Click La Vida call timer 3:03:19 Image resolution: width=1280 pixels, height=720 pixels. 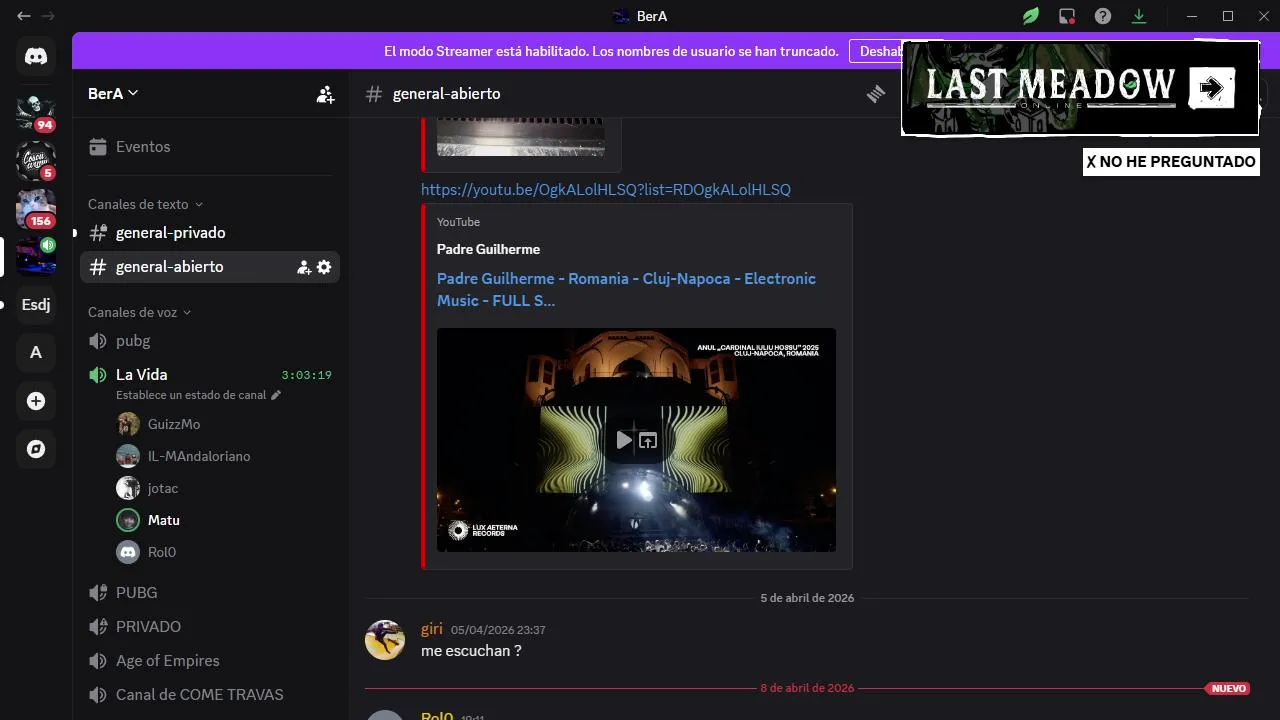coord(306,375)
